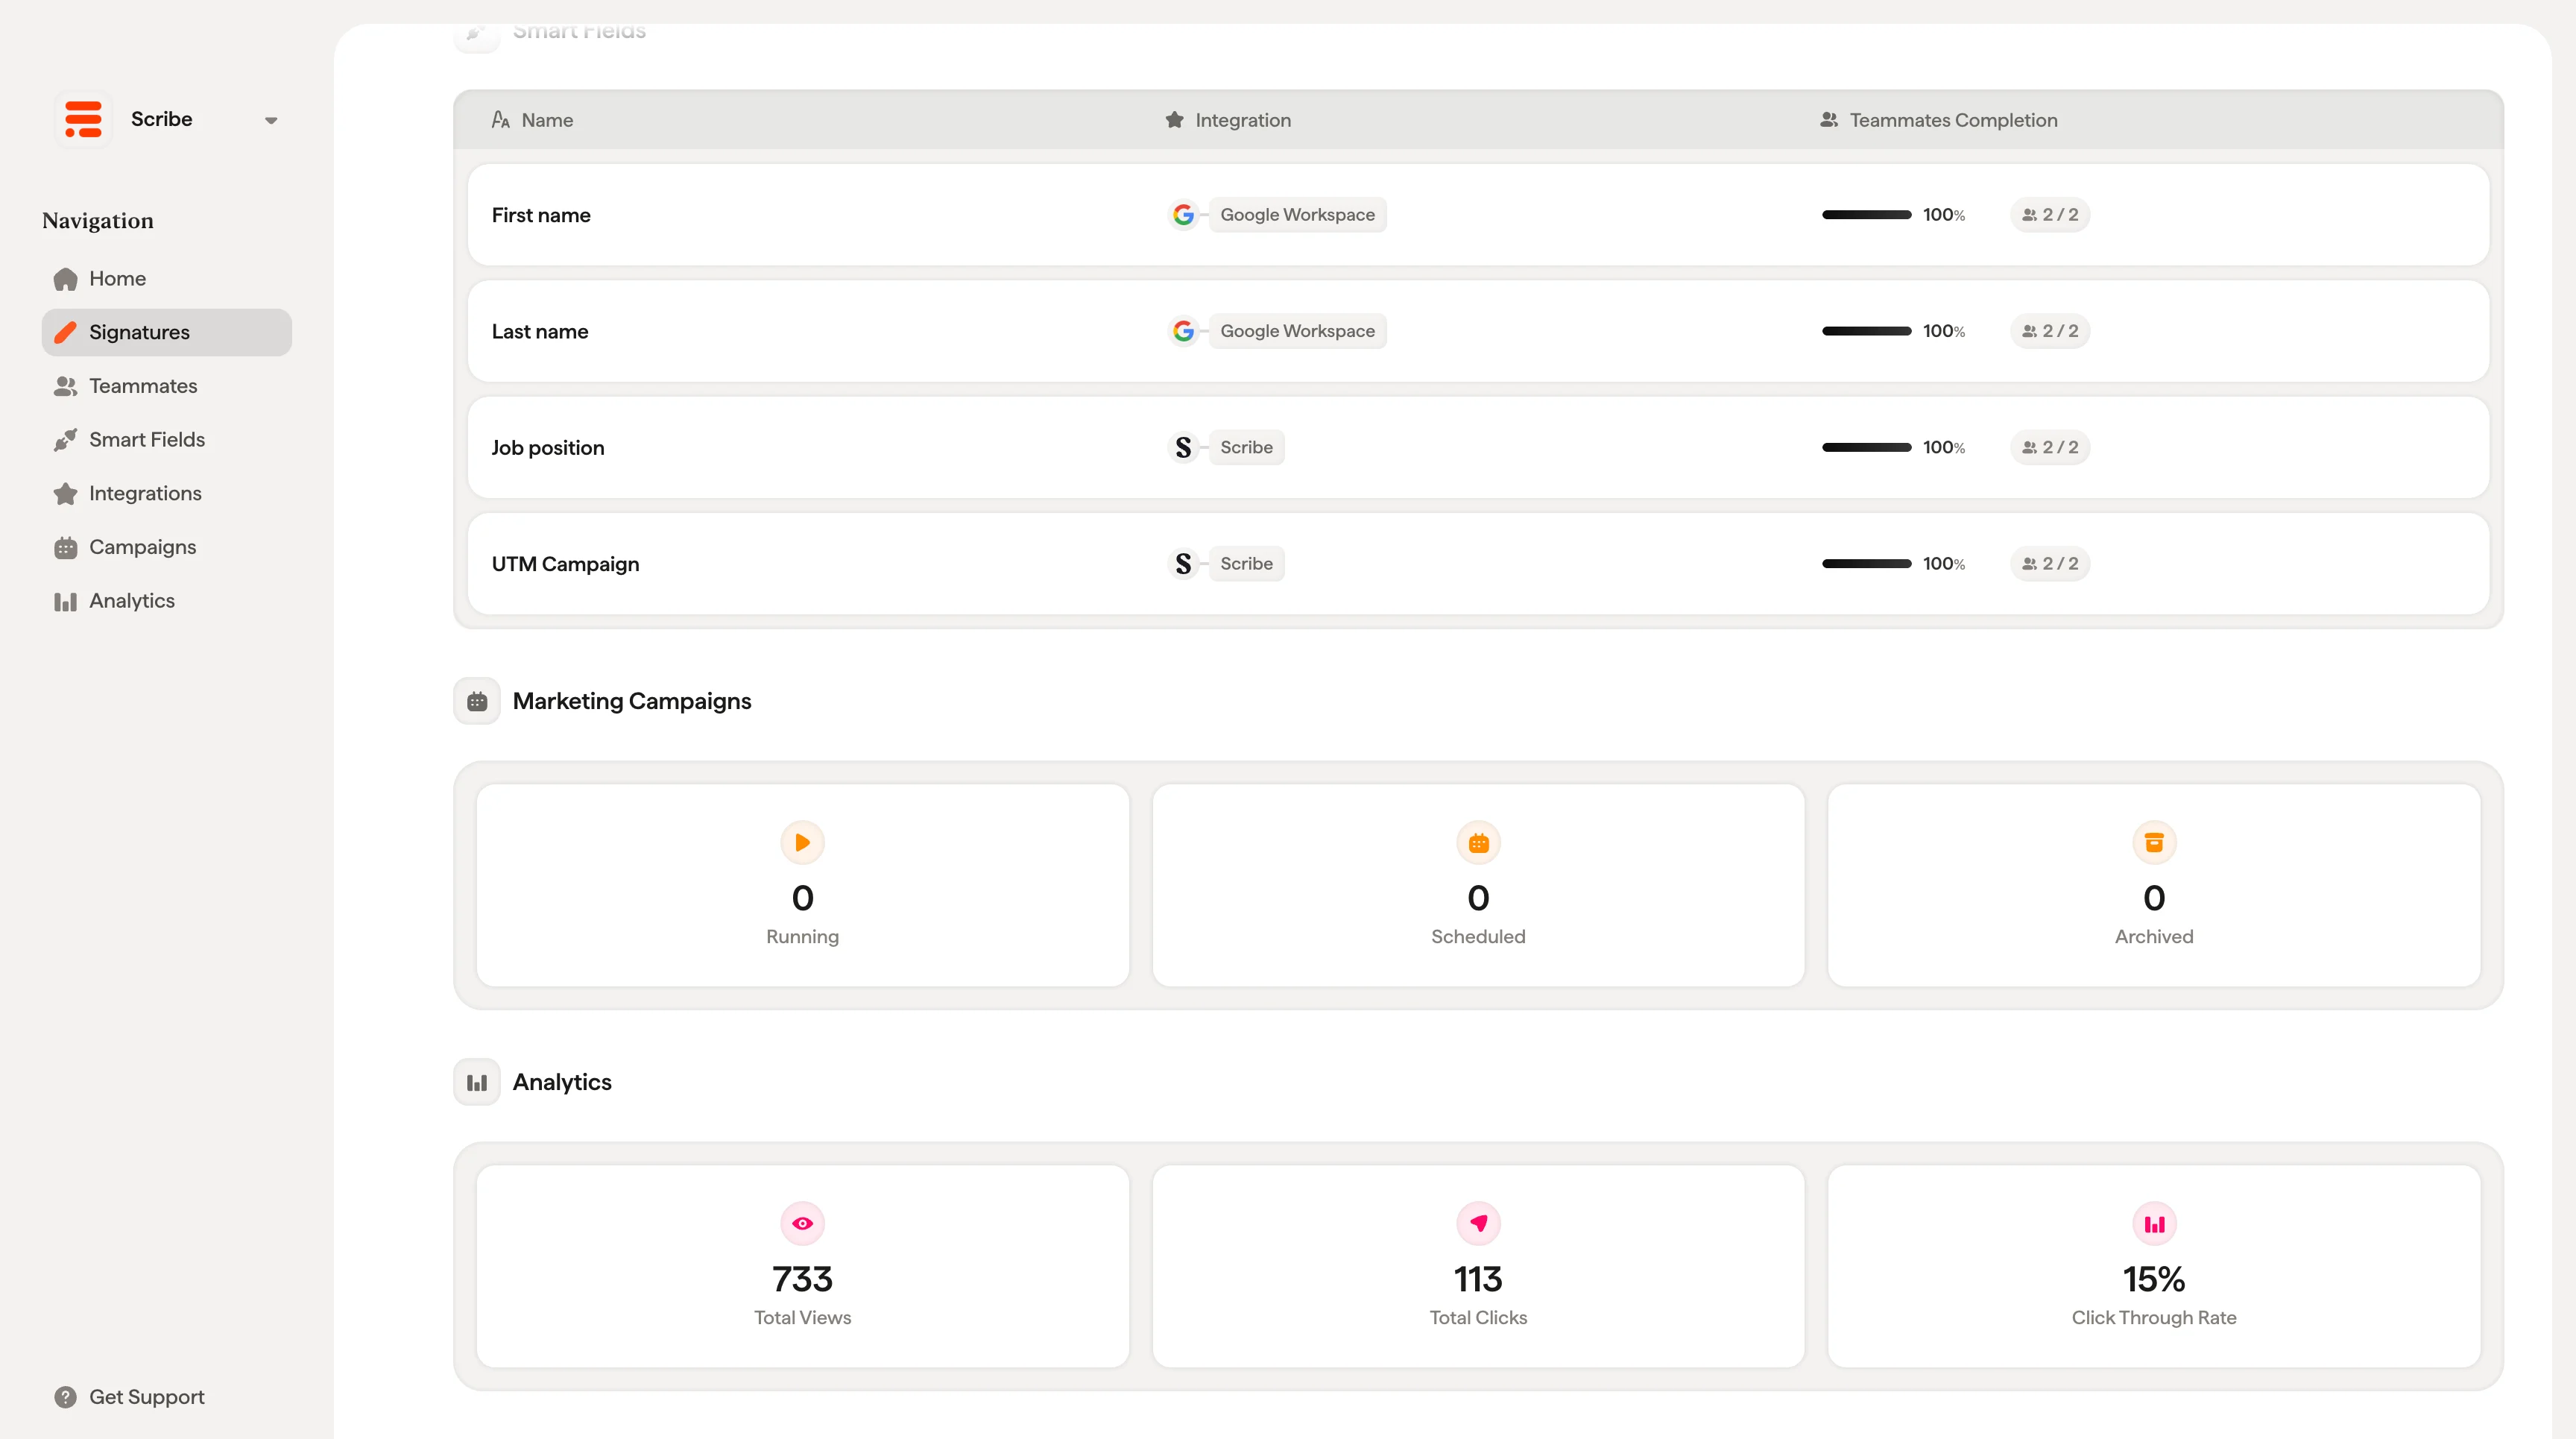Click the 2 / 2 badge in Job position row
The height and width of the screenshot is (1439, 2576).
click(x=2049, y=447)
